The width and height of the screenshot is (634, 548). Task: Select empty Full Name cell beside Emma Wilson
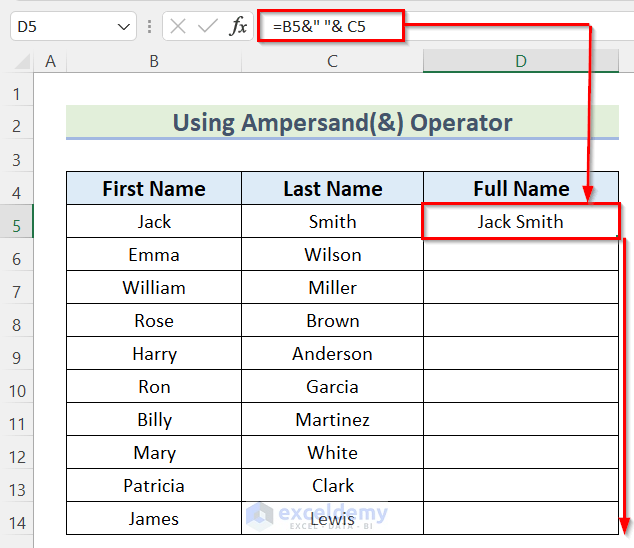pyautogui.click(x=521, y=254)
